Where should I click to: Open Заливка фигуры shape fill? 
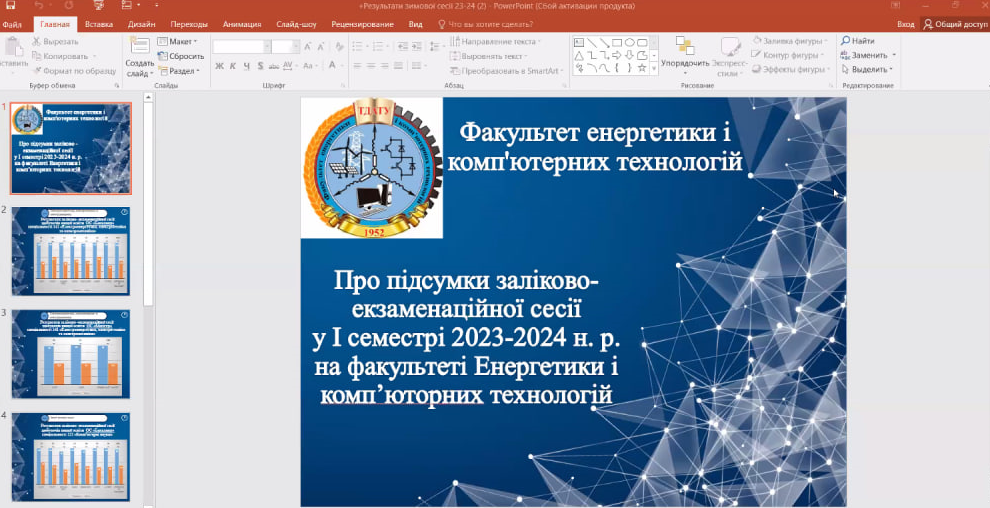[x=789, y=41]
